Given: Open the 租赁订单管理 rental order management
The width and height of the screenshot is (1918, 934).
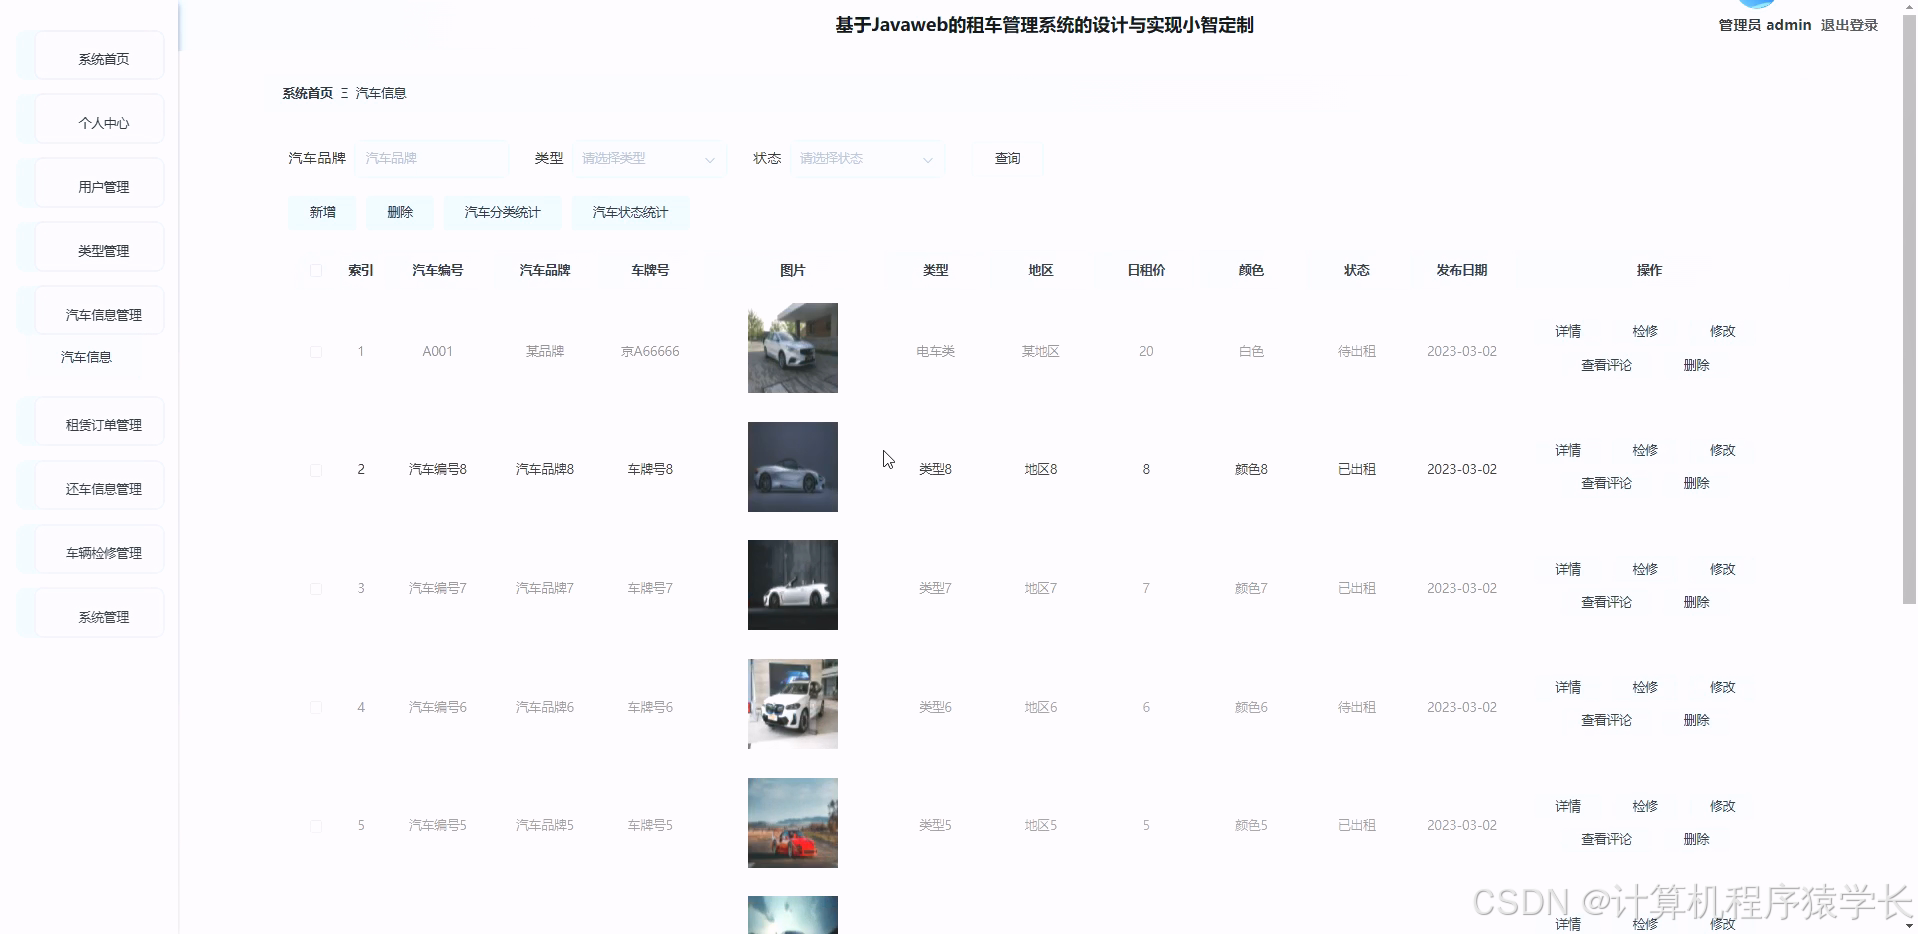Looking at the screenshot, I should pyautogui.click(x=101, y=423).
